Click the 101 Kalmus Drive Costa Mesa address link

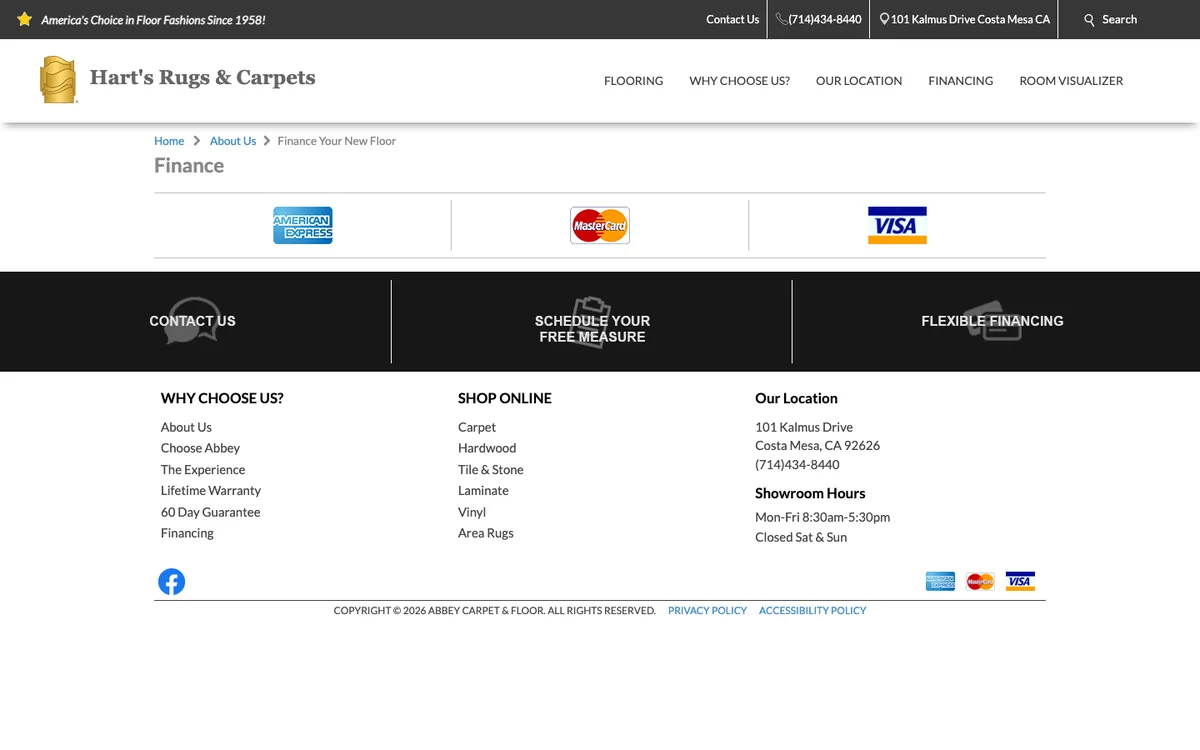click(x=970, y=19)
